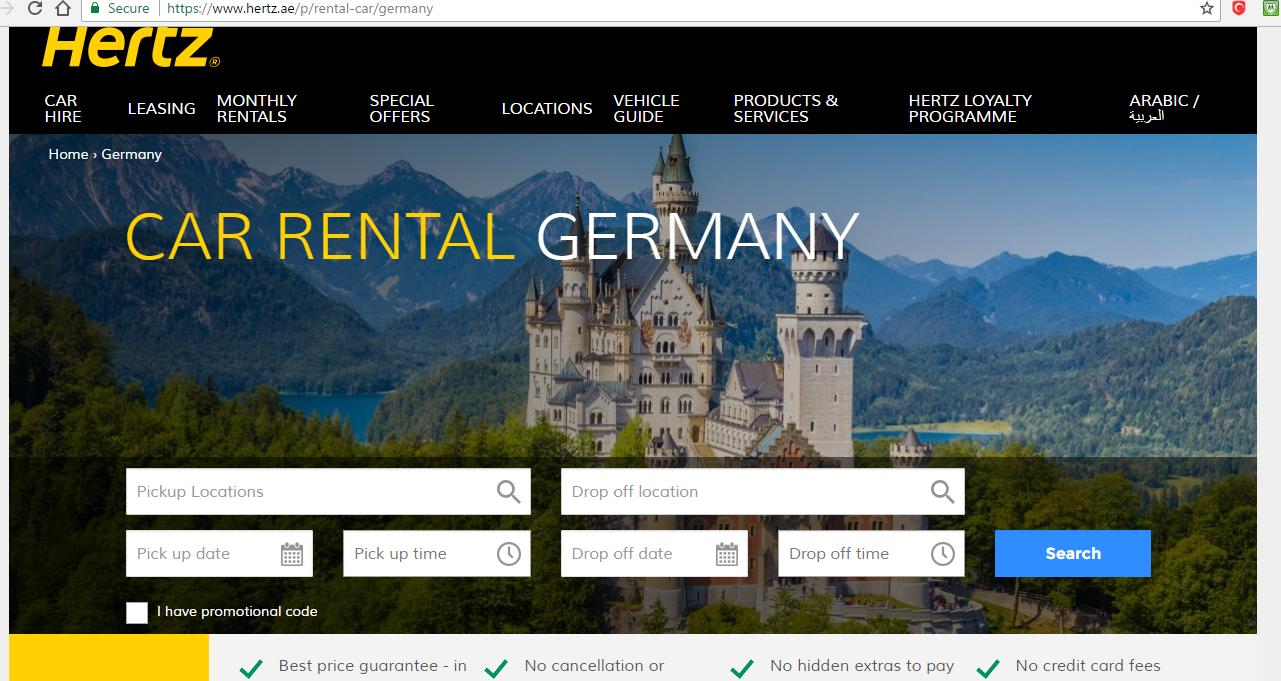Open the Monthly Rentals menu
The width and height of the screenshot is (1281, 681).
pos(257,108)
